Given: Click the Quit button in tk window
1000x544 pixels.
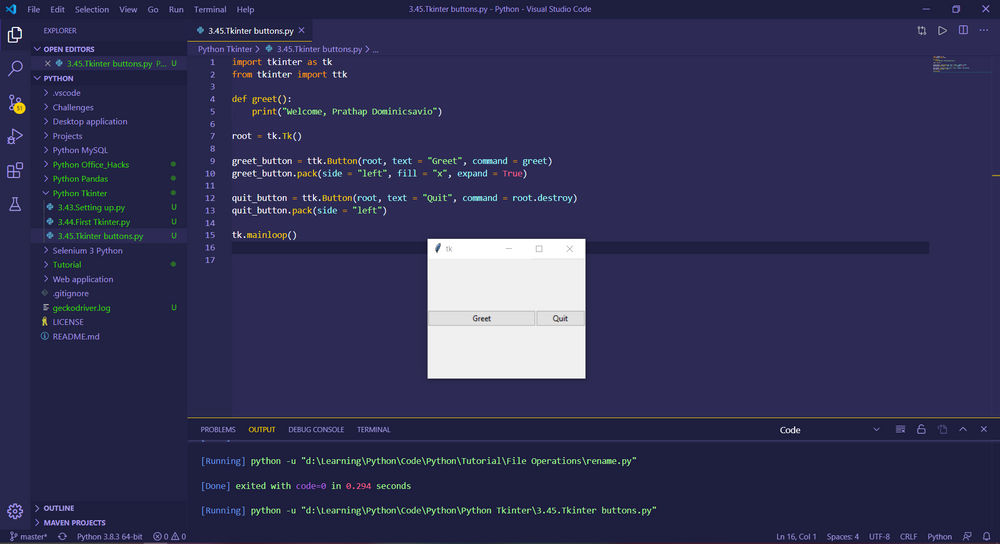Looking at the screenshot, I should click(560, 318).
